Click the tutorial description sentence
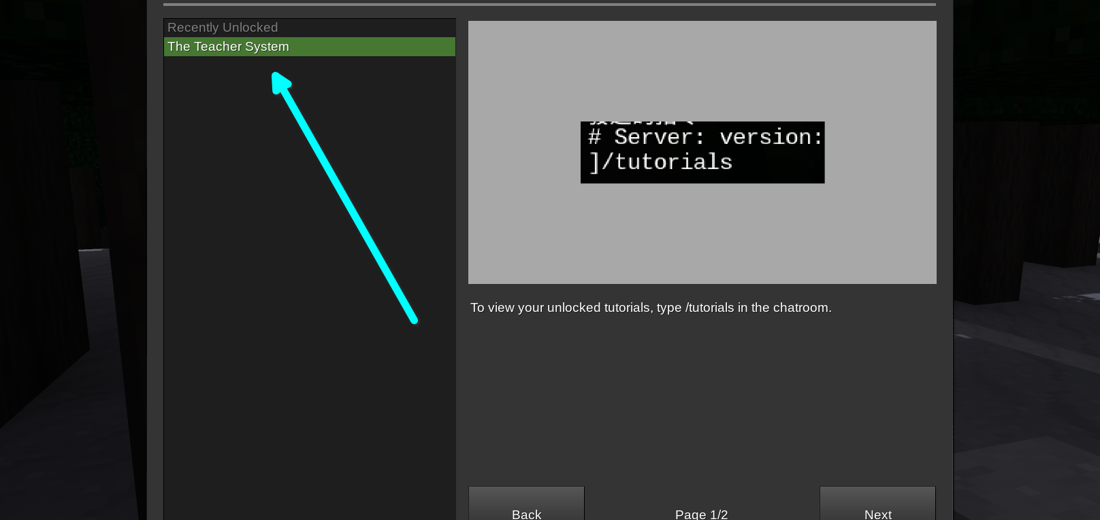Screen dimensions: 1100x520 click(x=650, y=308)
